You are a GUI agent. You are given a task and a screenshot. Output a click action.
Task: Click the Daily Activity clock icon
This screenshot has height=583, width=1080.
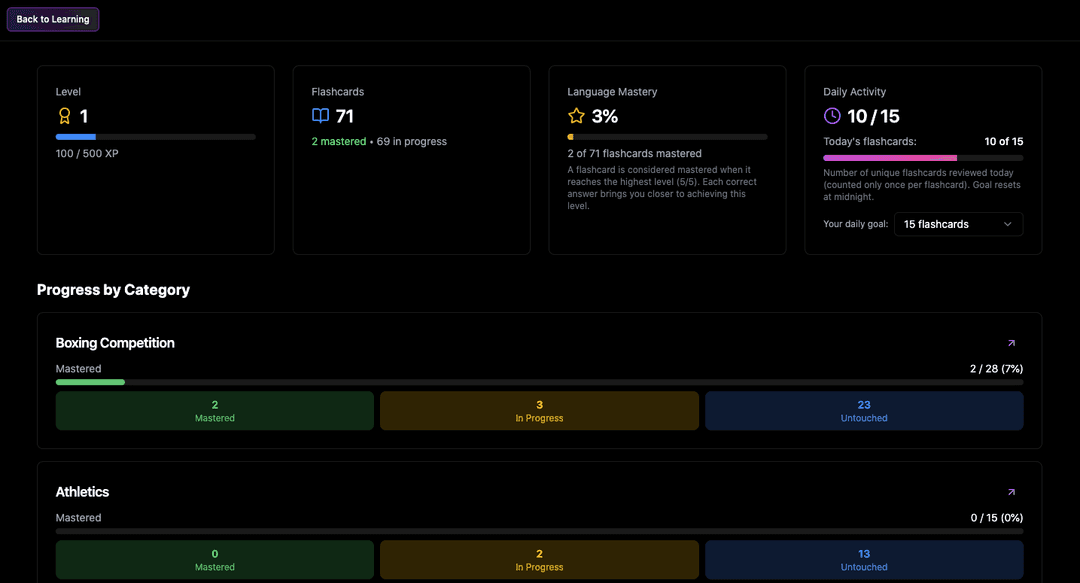tap(833, 116)
